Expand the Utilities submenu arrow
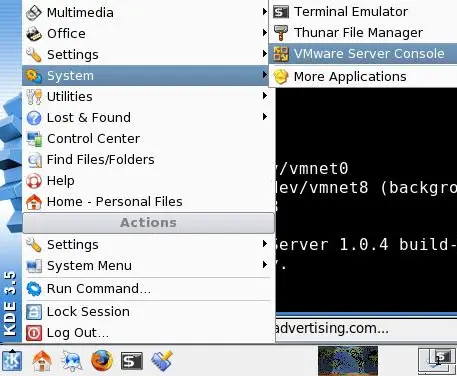This screenshot has width=457, height=376. click(x=265, y=96)
